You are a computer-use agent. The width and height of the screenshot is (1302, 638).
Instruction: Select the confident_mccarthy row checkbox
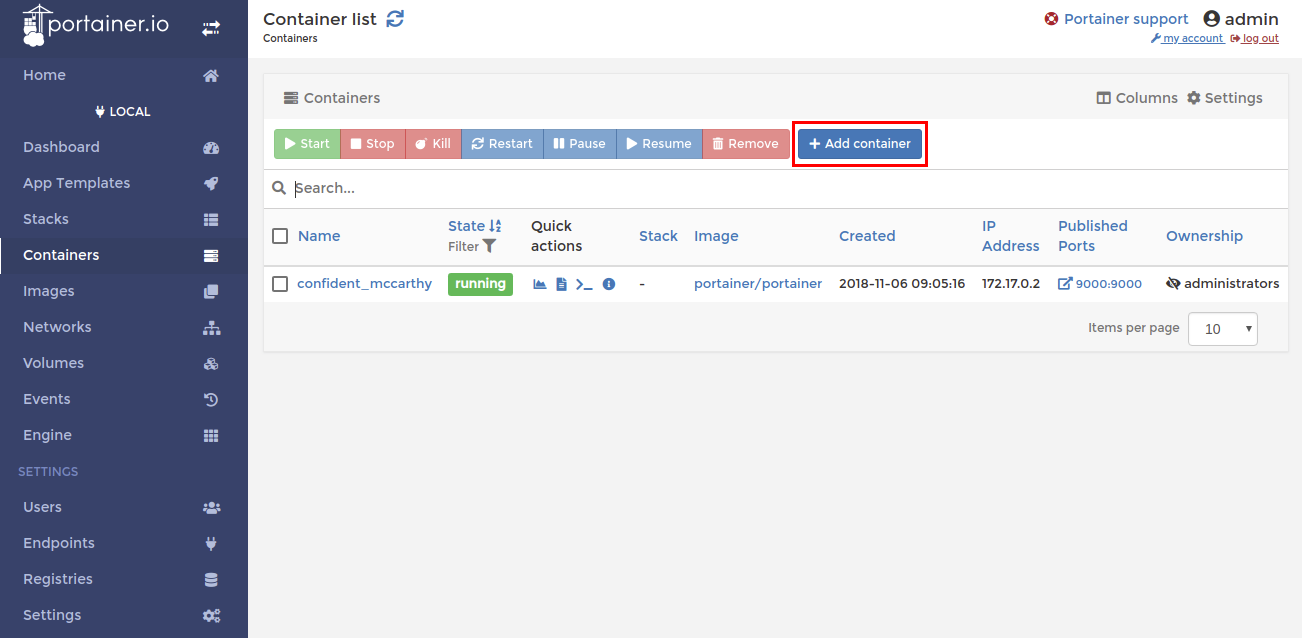pyautogui.click(x=280, y=284)
